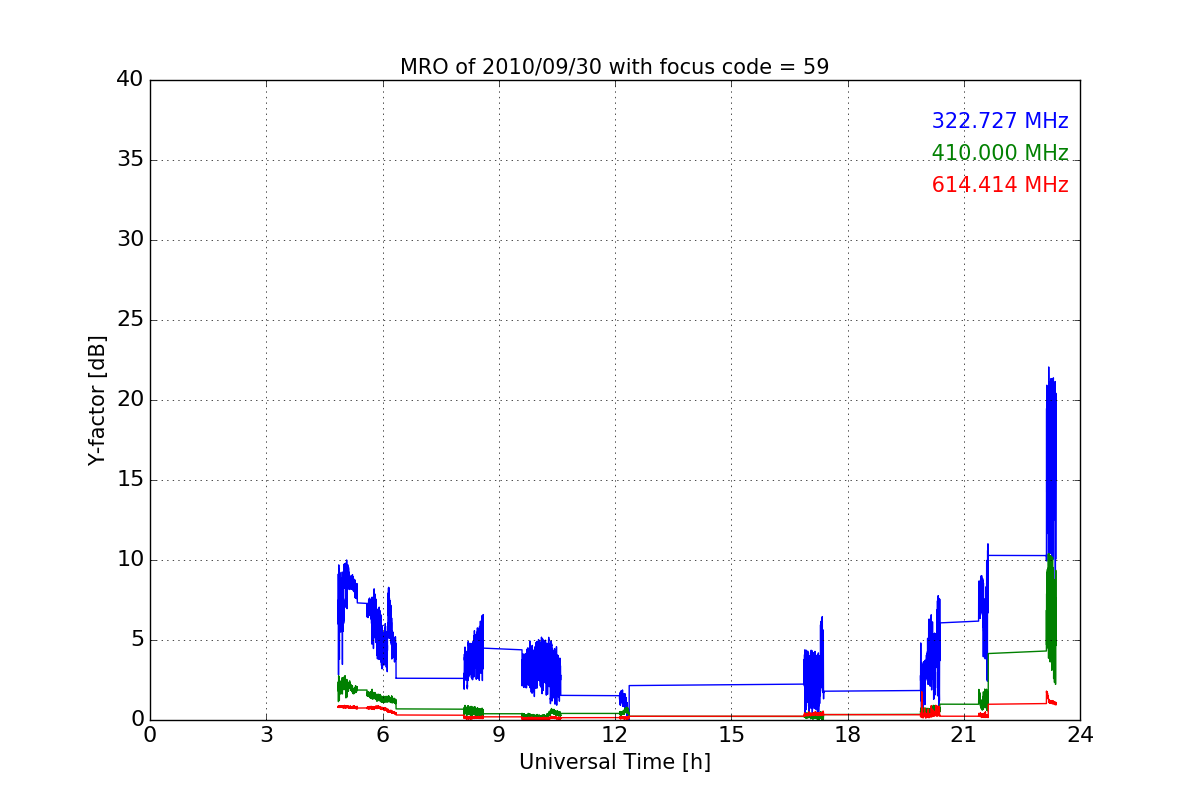Select the blue 322.727 MHz legend label

click(1000, 121)
